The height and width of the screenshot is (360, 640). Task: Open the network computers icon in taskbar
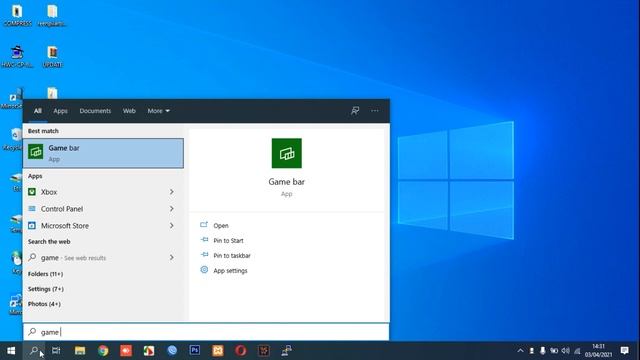coord(287,350)
